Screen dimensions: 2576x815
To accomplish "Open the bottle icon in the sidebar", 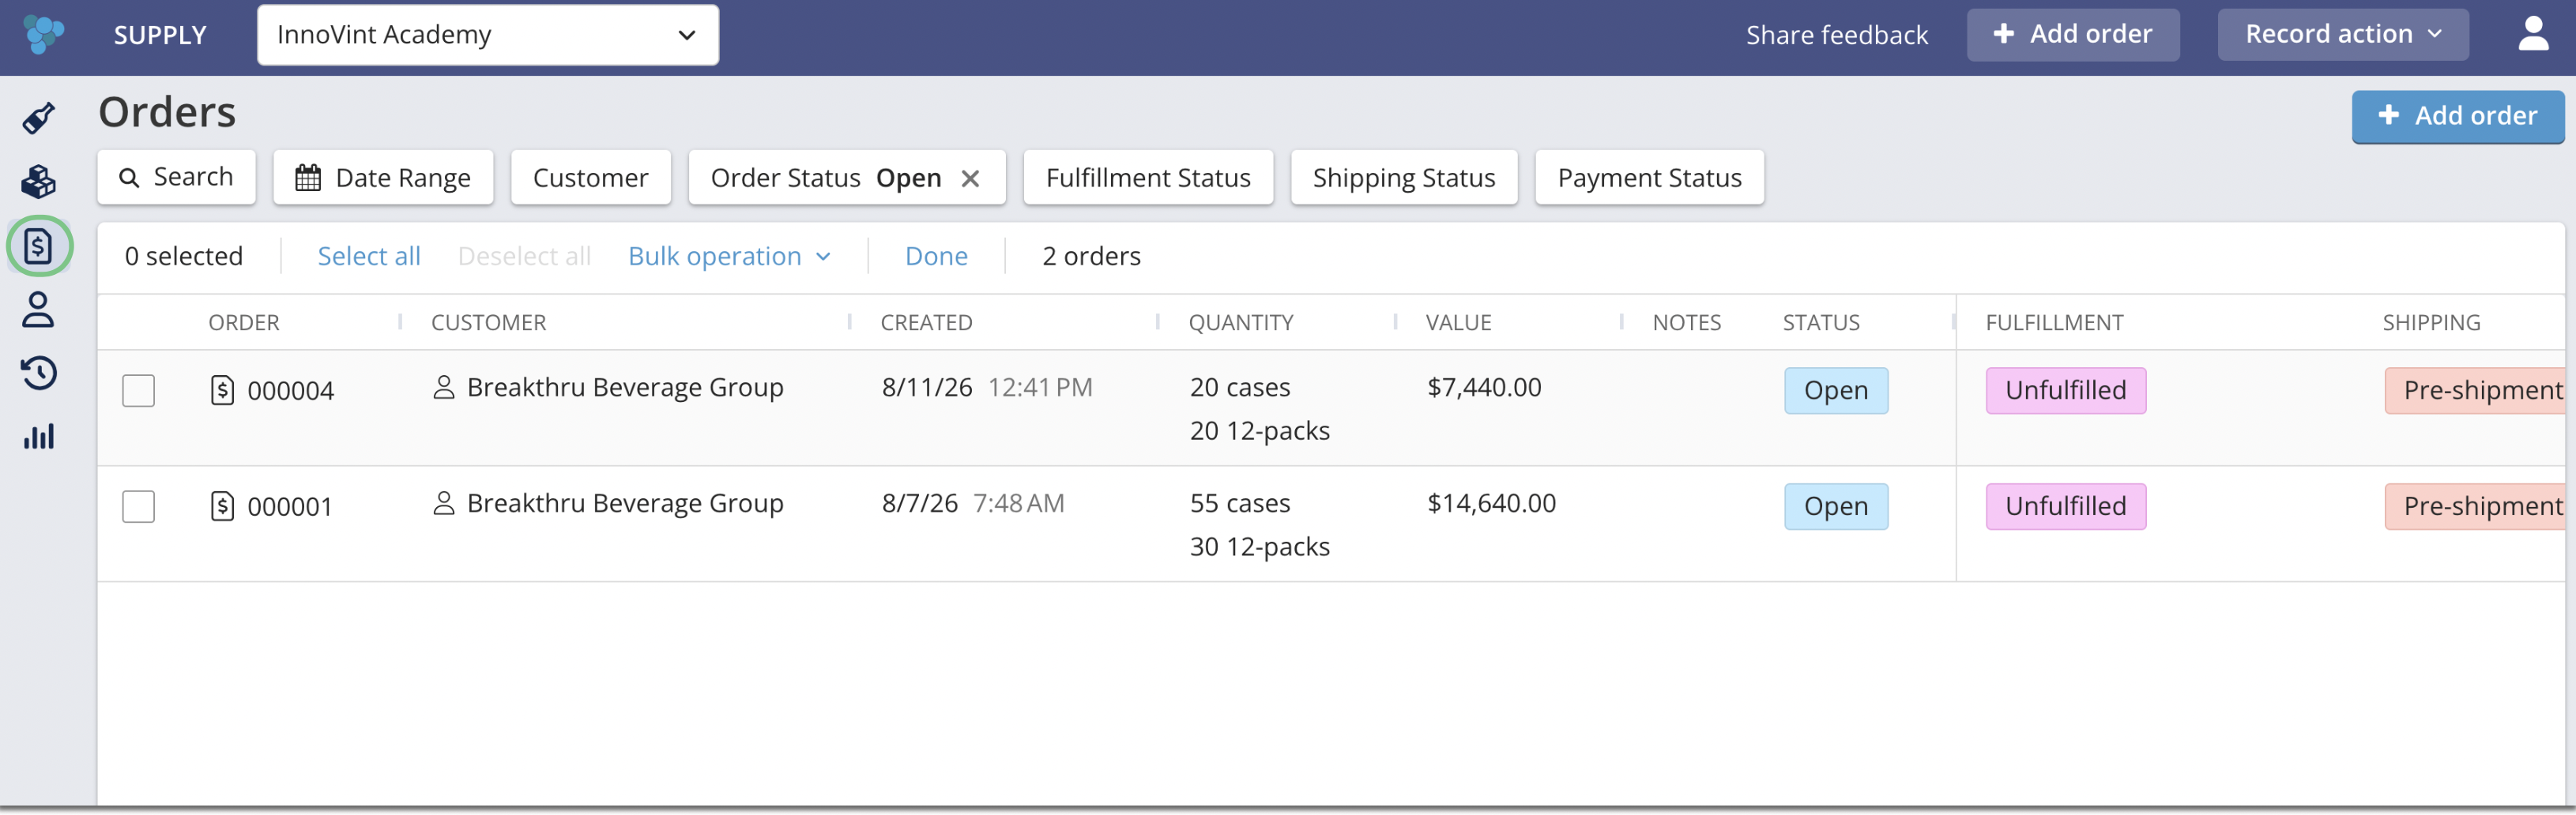I will click(39, 118).
